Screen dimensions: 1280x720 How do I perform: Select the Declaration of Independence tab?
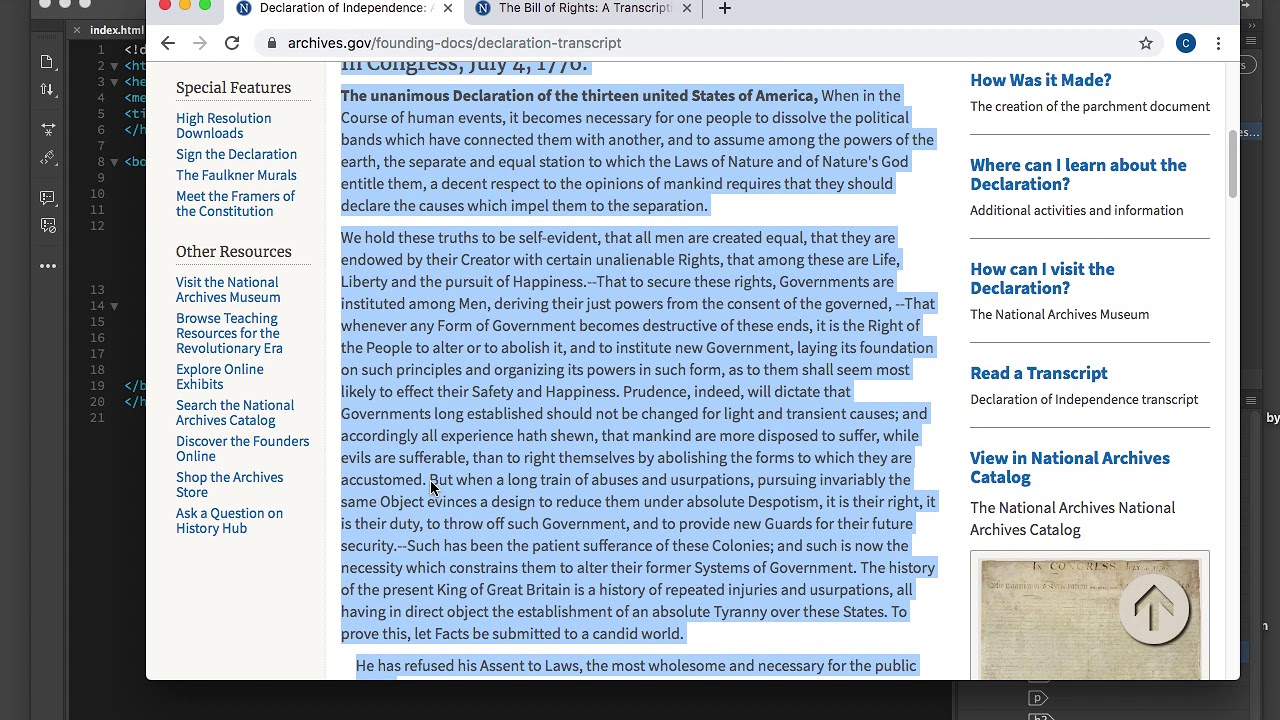pyautogui.click(x=343, y=8)
